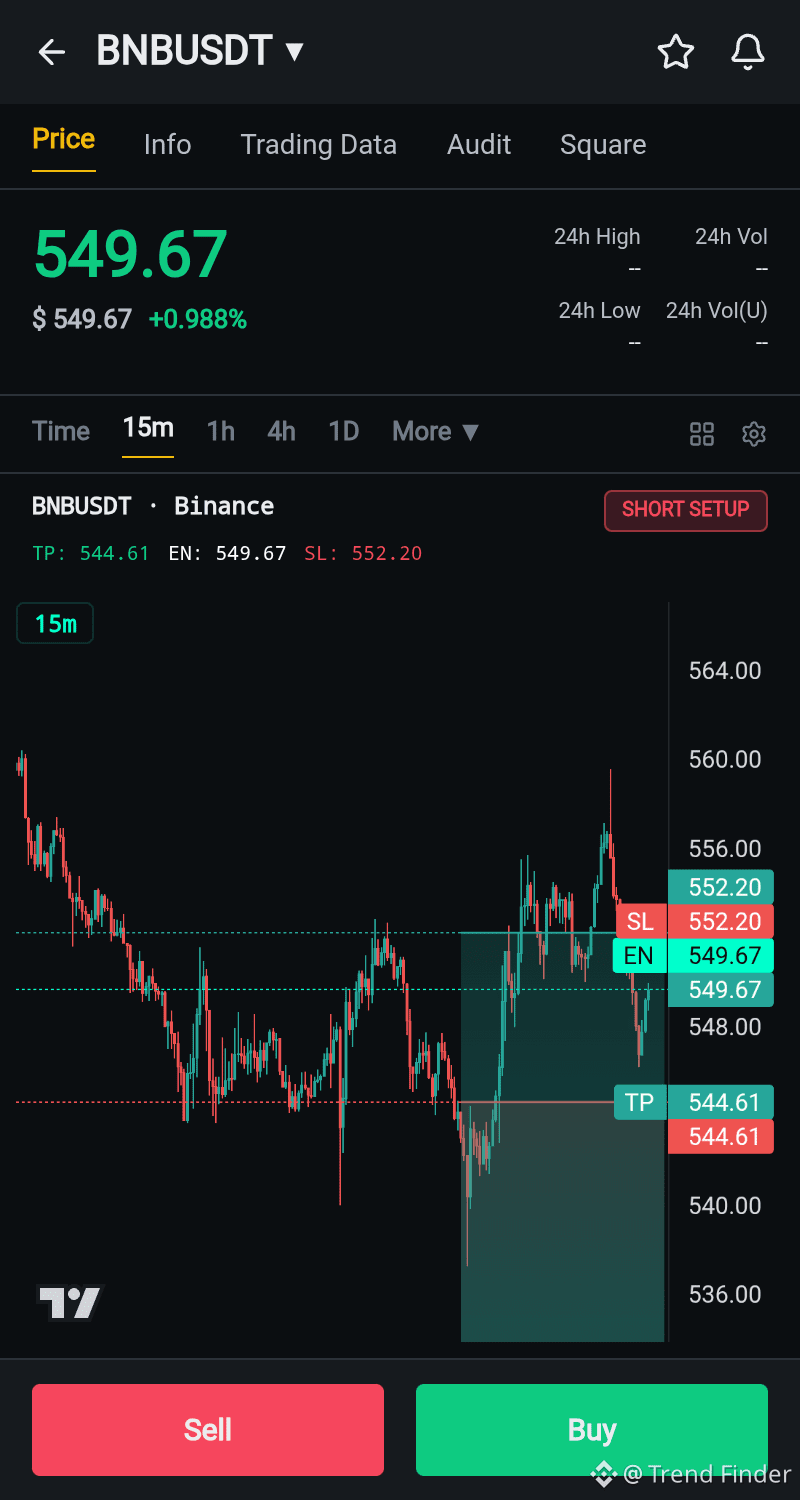800x1500 pixels.
Task: Go back using the arrow icon
Action: pos(51,52)
